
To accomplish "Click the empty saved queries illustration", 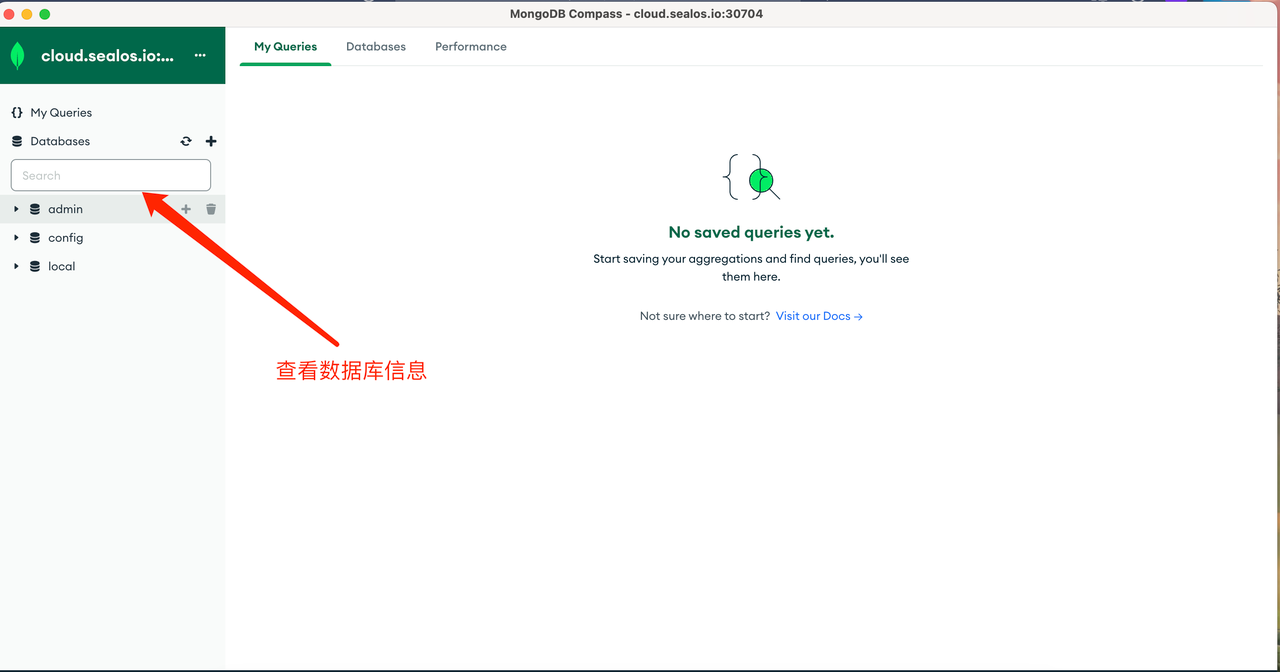I will pyautogui.click(x=751, y=178).
